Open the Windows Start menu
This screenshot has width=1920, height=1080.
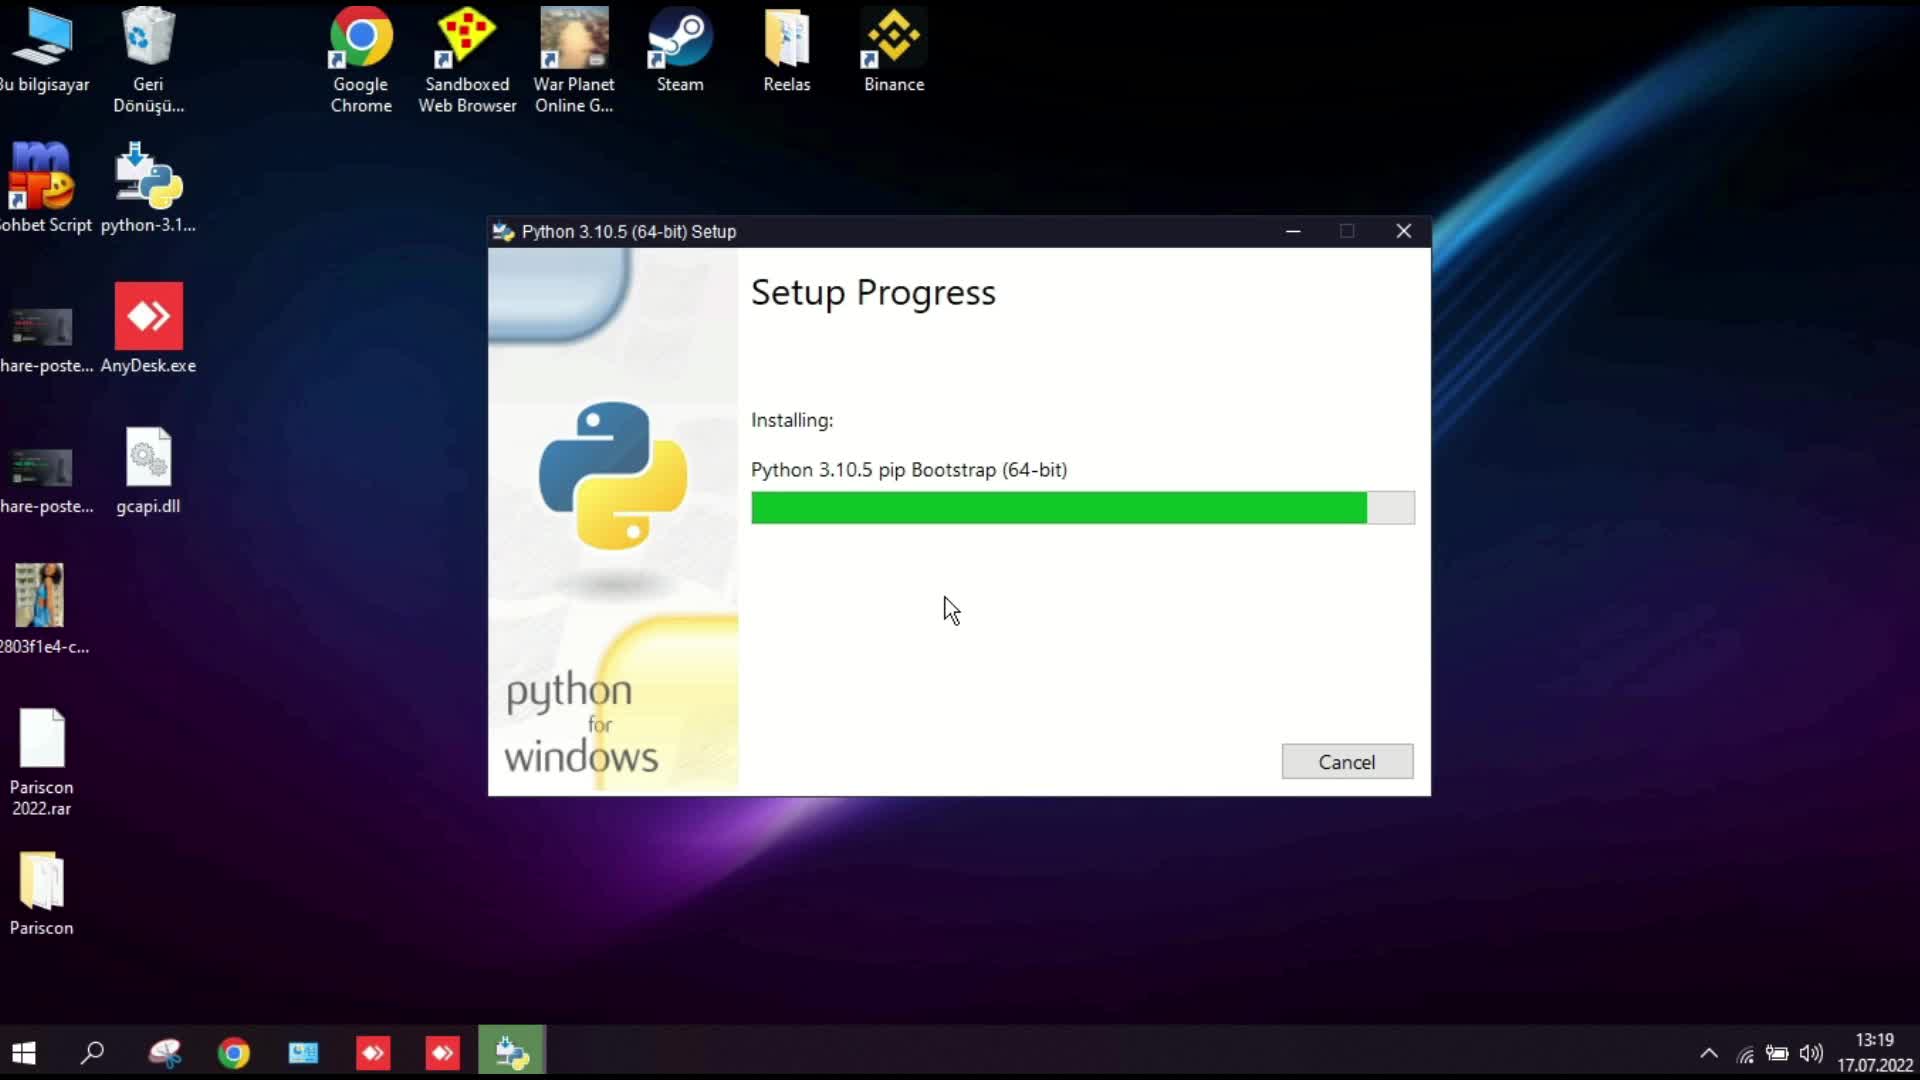(x=24, y=1053)
